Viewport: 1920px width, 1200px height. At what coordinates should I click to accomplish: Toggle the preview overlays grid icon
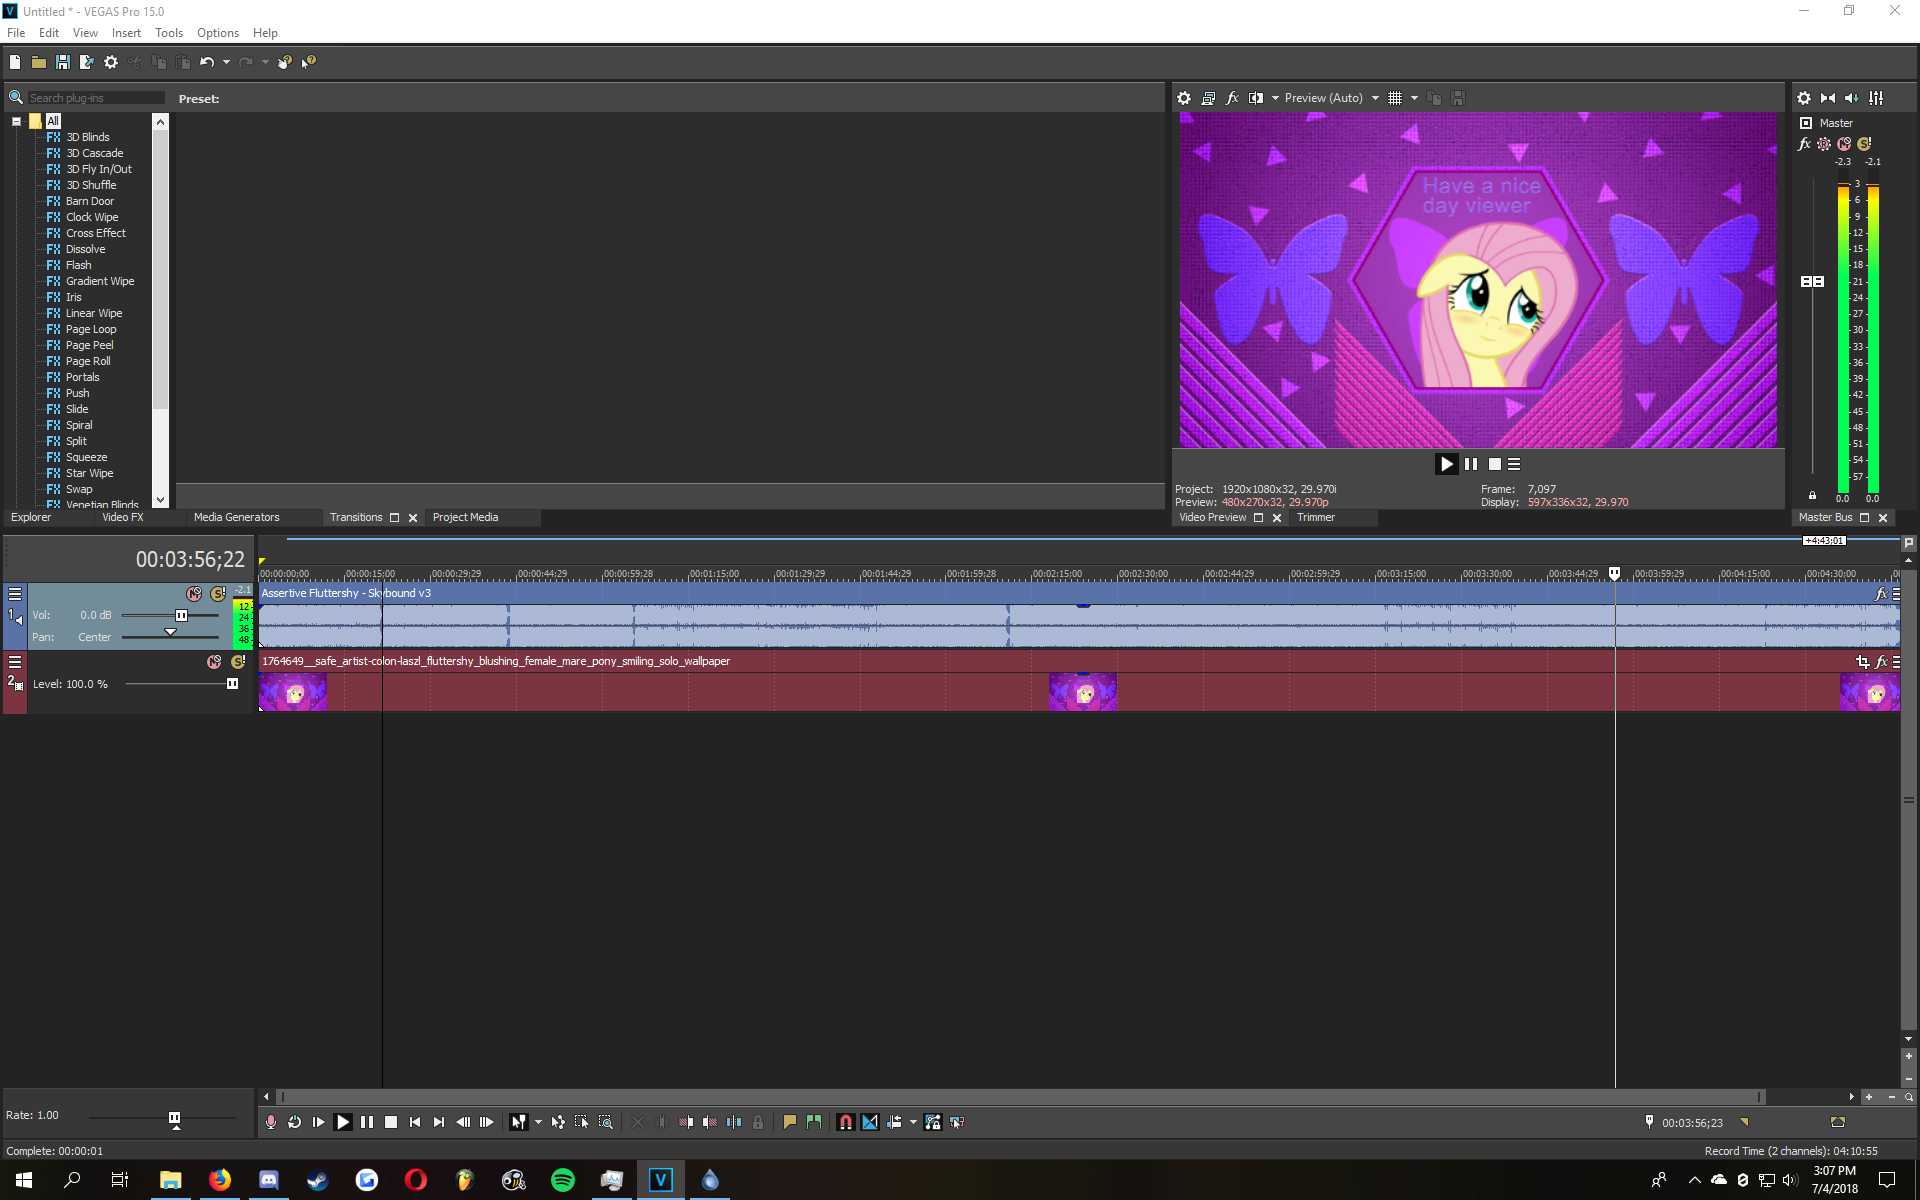(x=1395, y=98)
